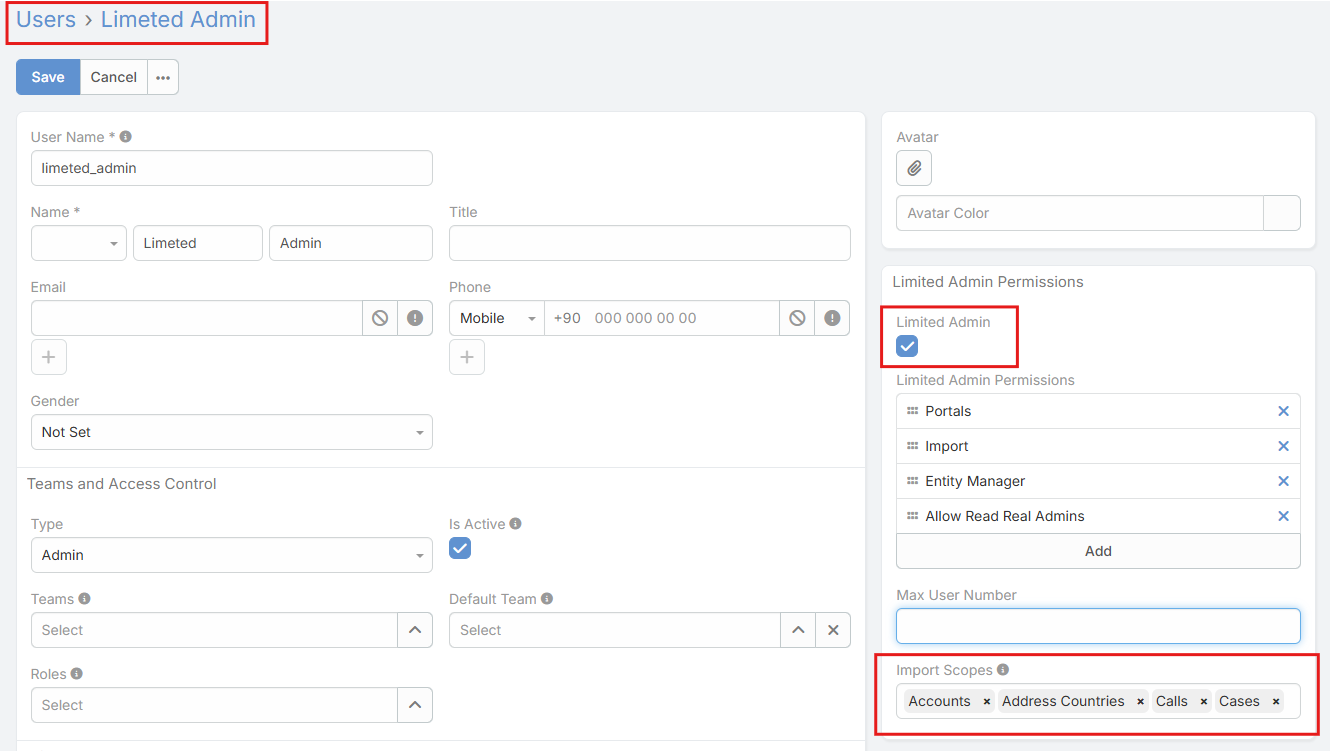This screenshot has height=751, width=1330.
Task: Click the Avatar Color swatch
Action: tap(1282, 213)
